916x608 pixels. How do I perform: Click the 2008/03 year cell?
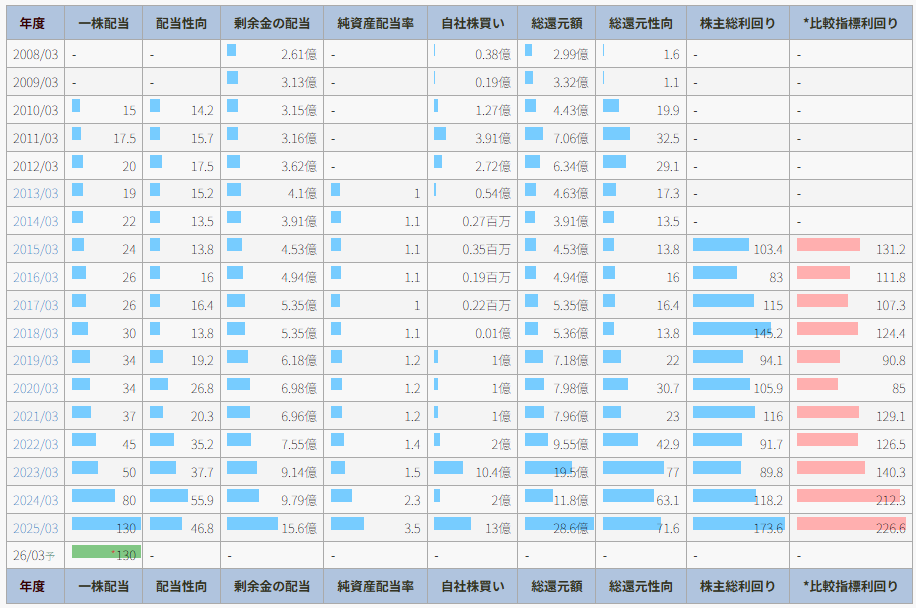35,55
